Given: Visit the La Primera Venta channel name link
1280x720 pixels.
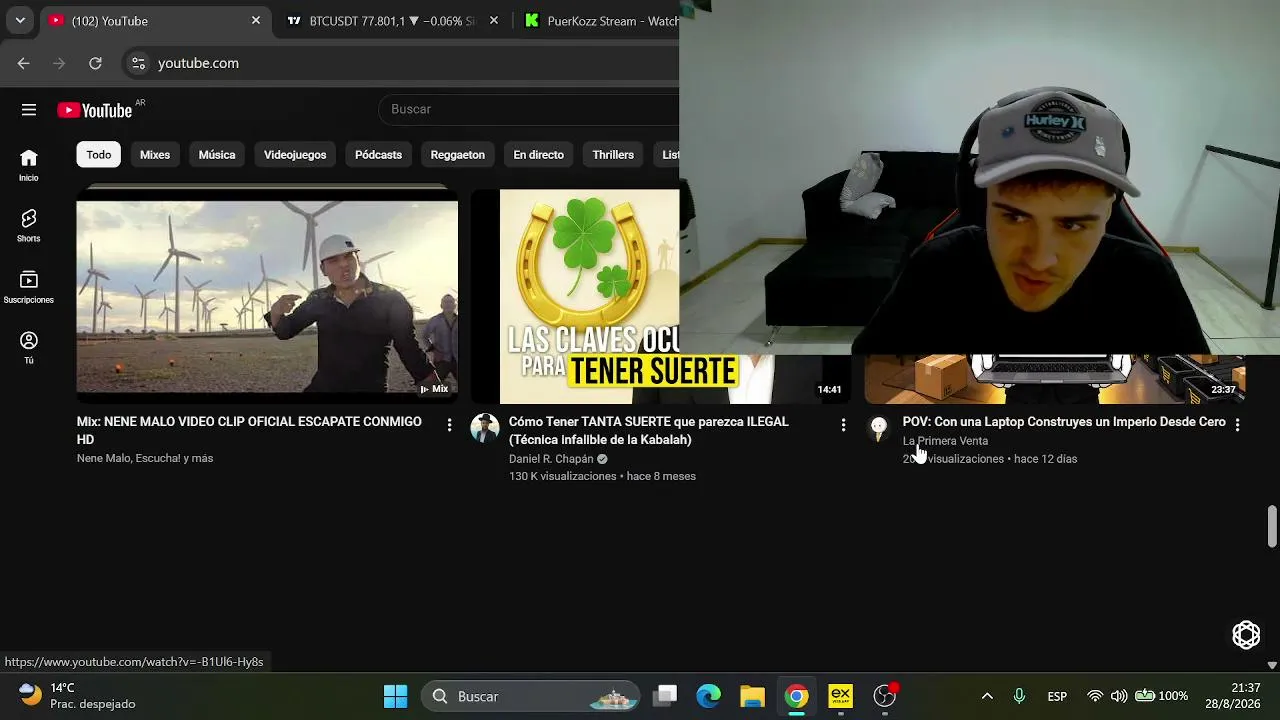Looking at the screenshot, I should (945, 441).
